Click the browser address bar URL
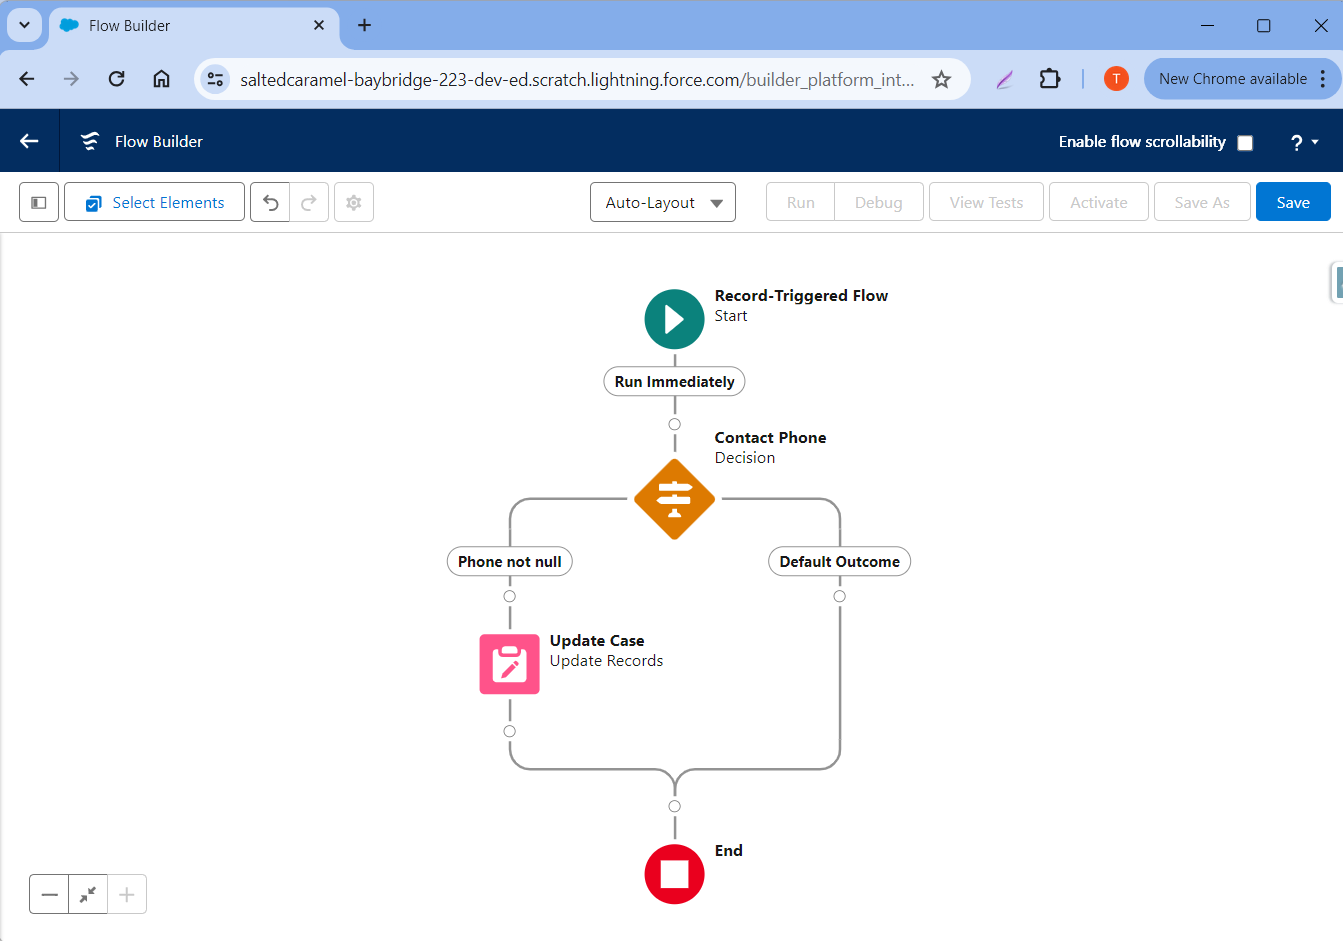 coord(577,79)
